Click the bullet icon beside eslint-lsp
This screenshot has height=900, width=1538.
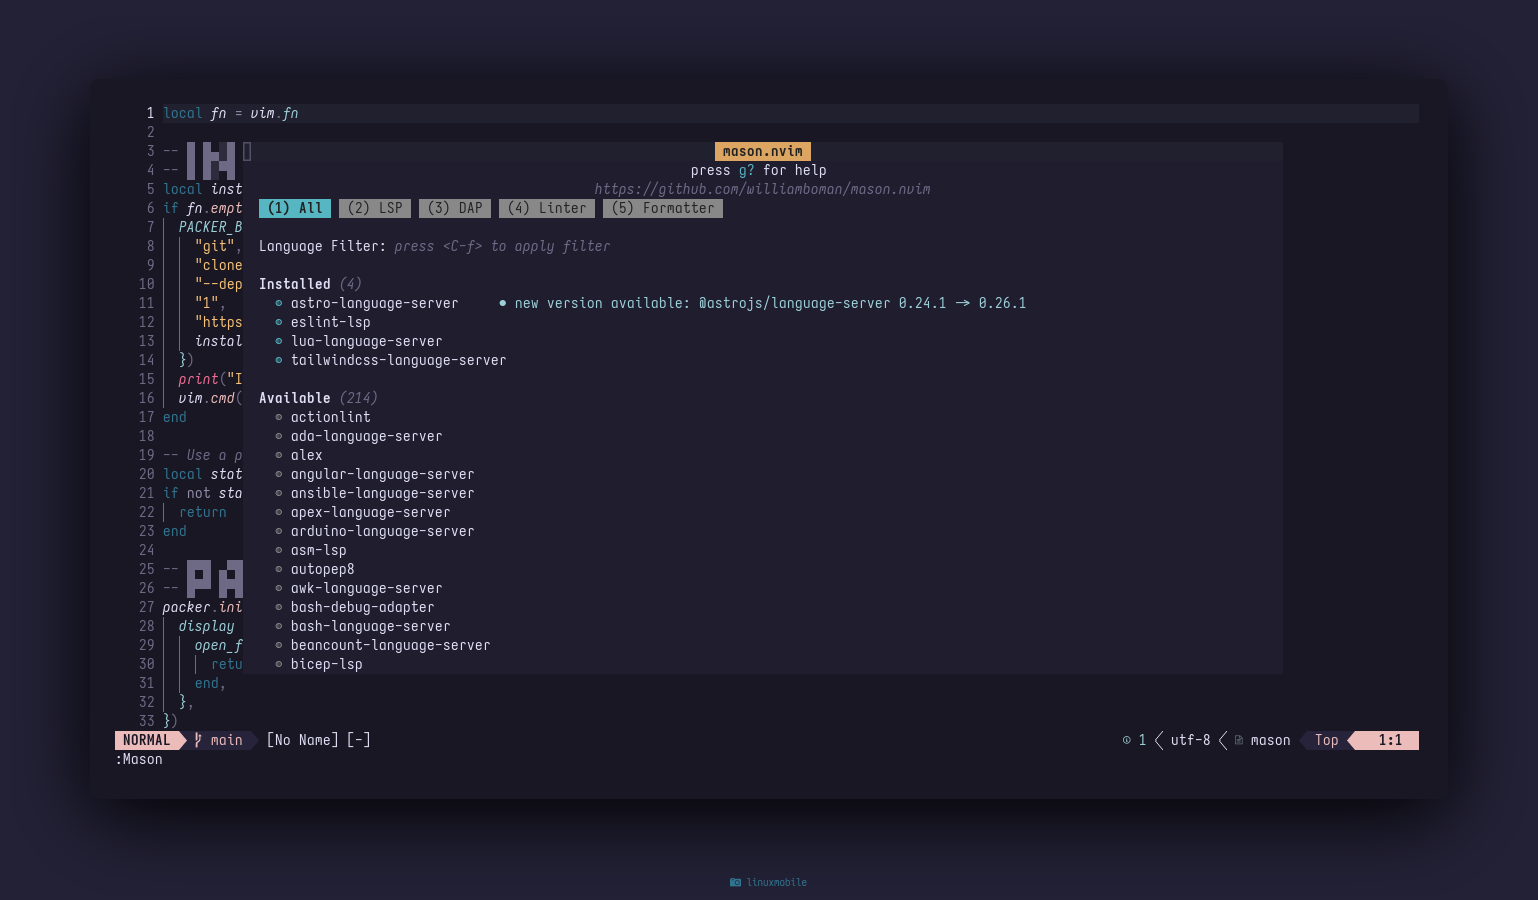coord(279,322)
